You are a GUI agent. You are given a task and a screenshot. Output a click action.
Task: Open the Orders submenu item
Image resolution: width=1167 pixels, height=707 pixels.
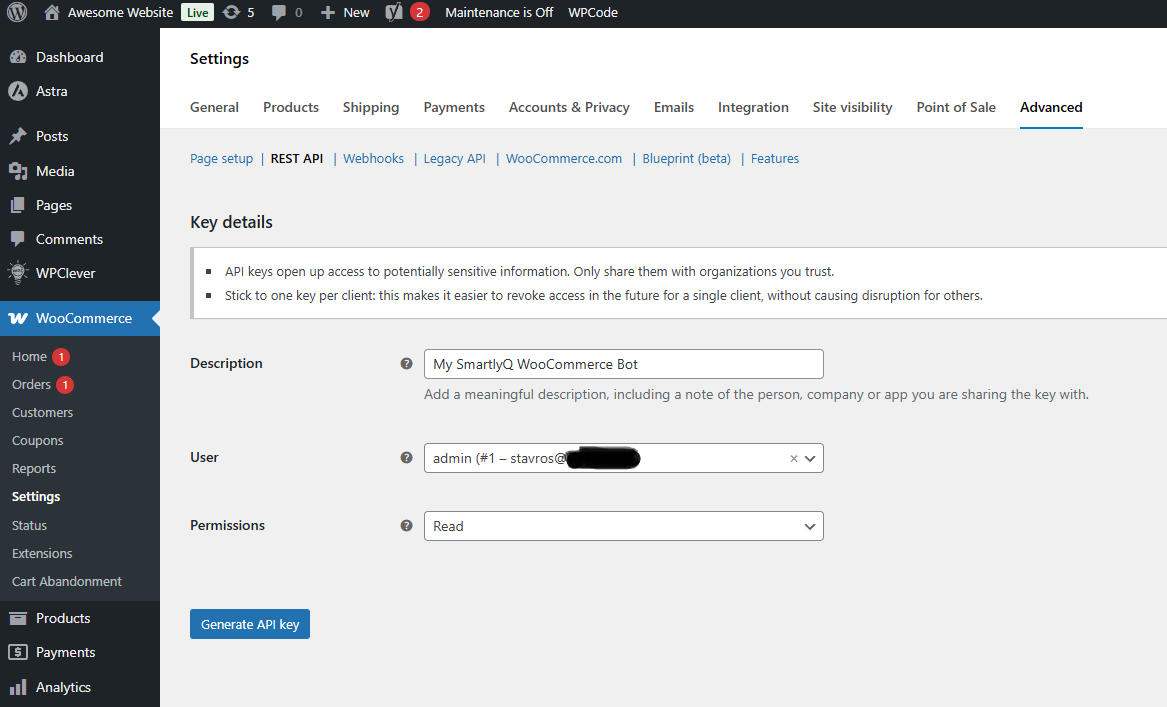tap(31, 385)
